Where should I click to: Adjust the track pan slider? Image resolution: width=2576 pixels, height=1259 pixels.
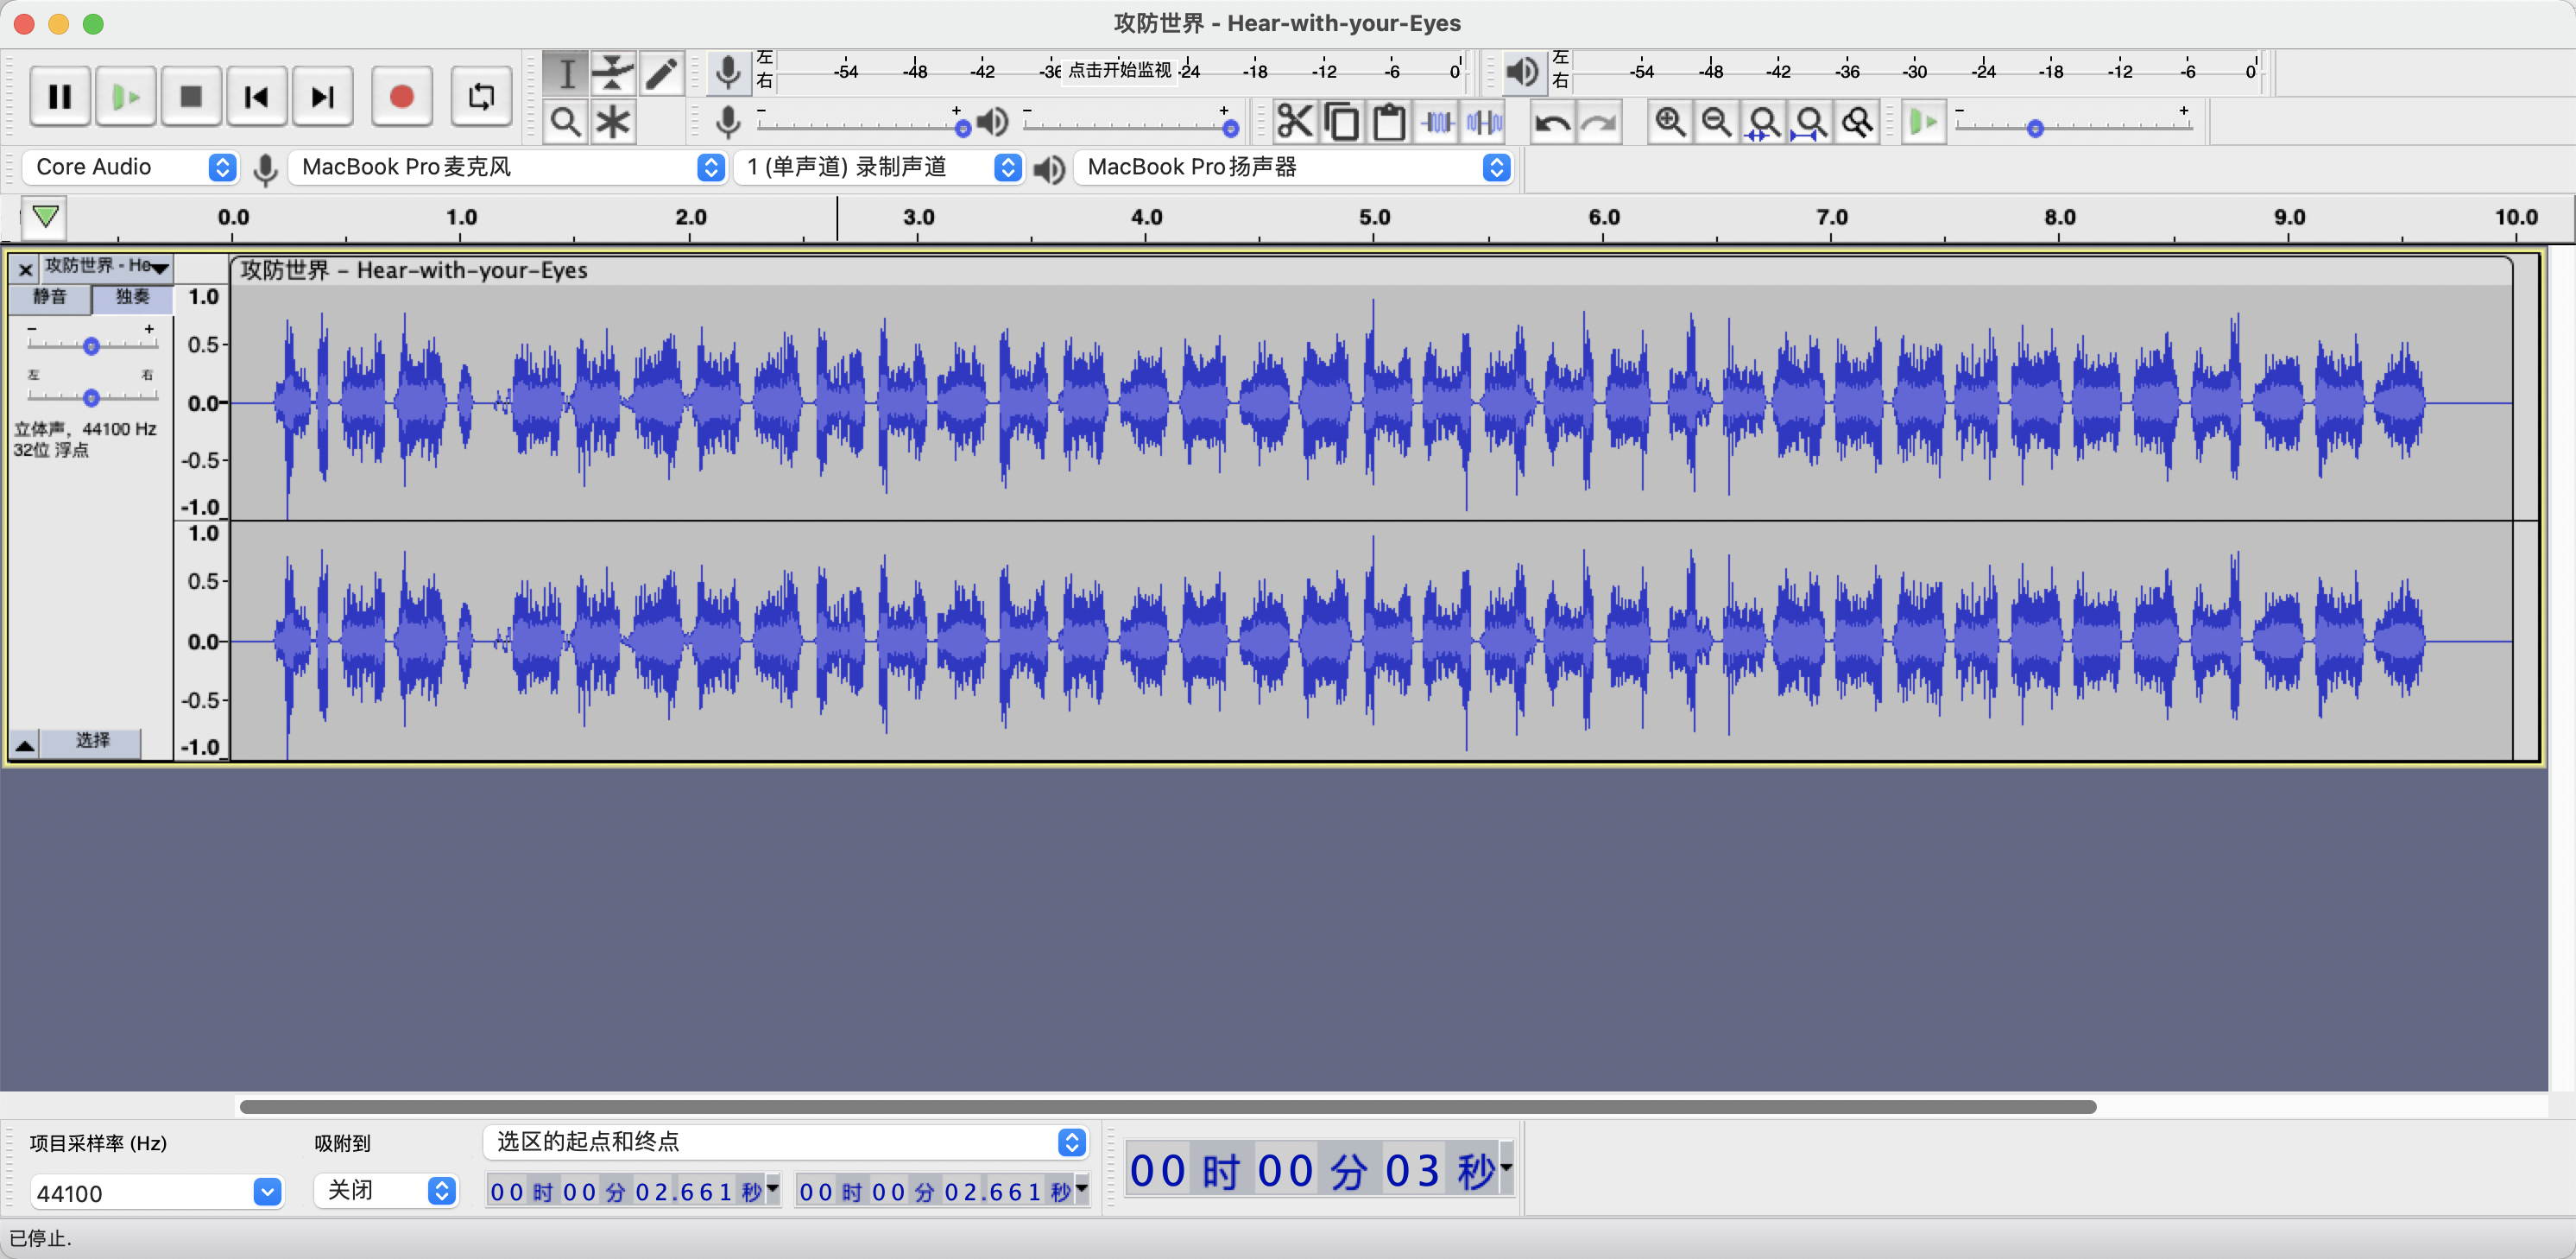92,397
